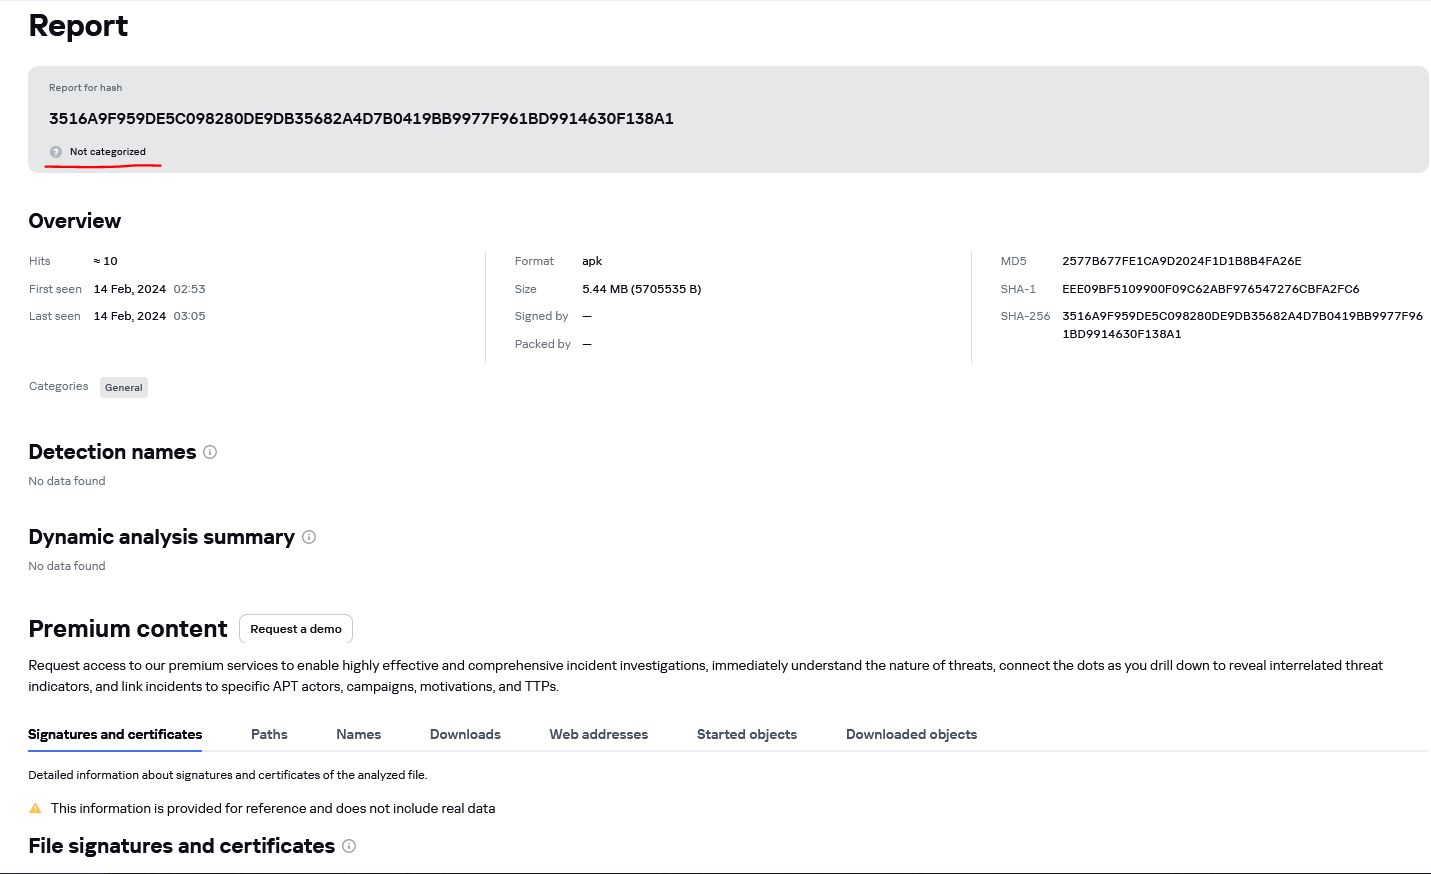This screenshot has width=1431, height=874.
Task: Click the Last seen time 03:05
Action: pyautogui.click(x=189, y=316)
